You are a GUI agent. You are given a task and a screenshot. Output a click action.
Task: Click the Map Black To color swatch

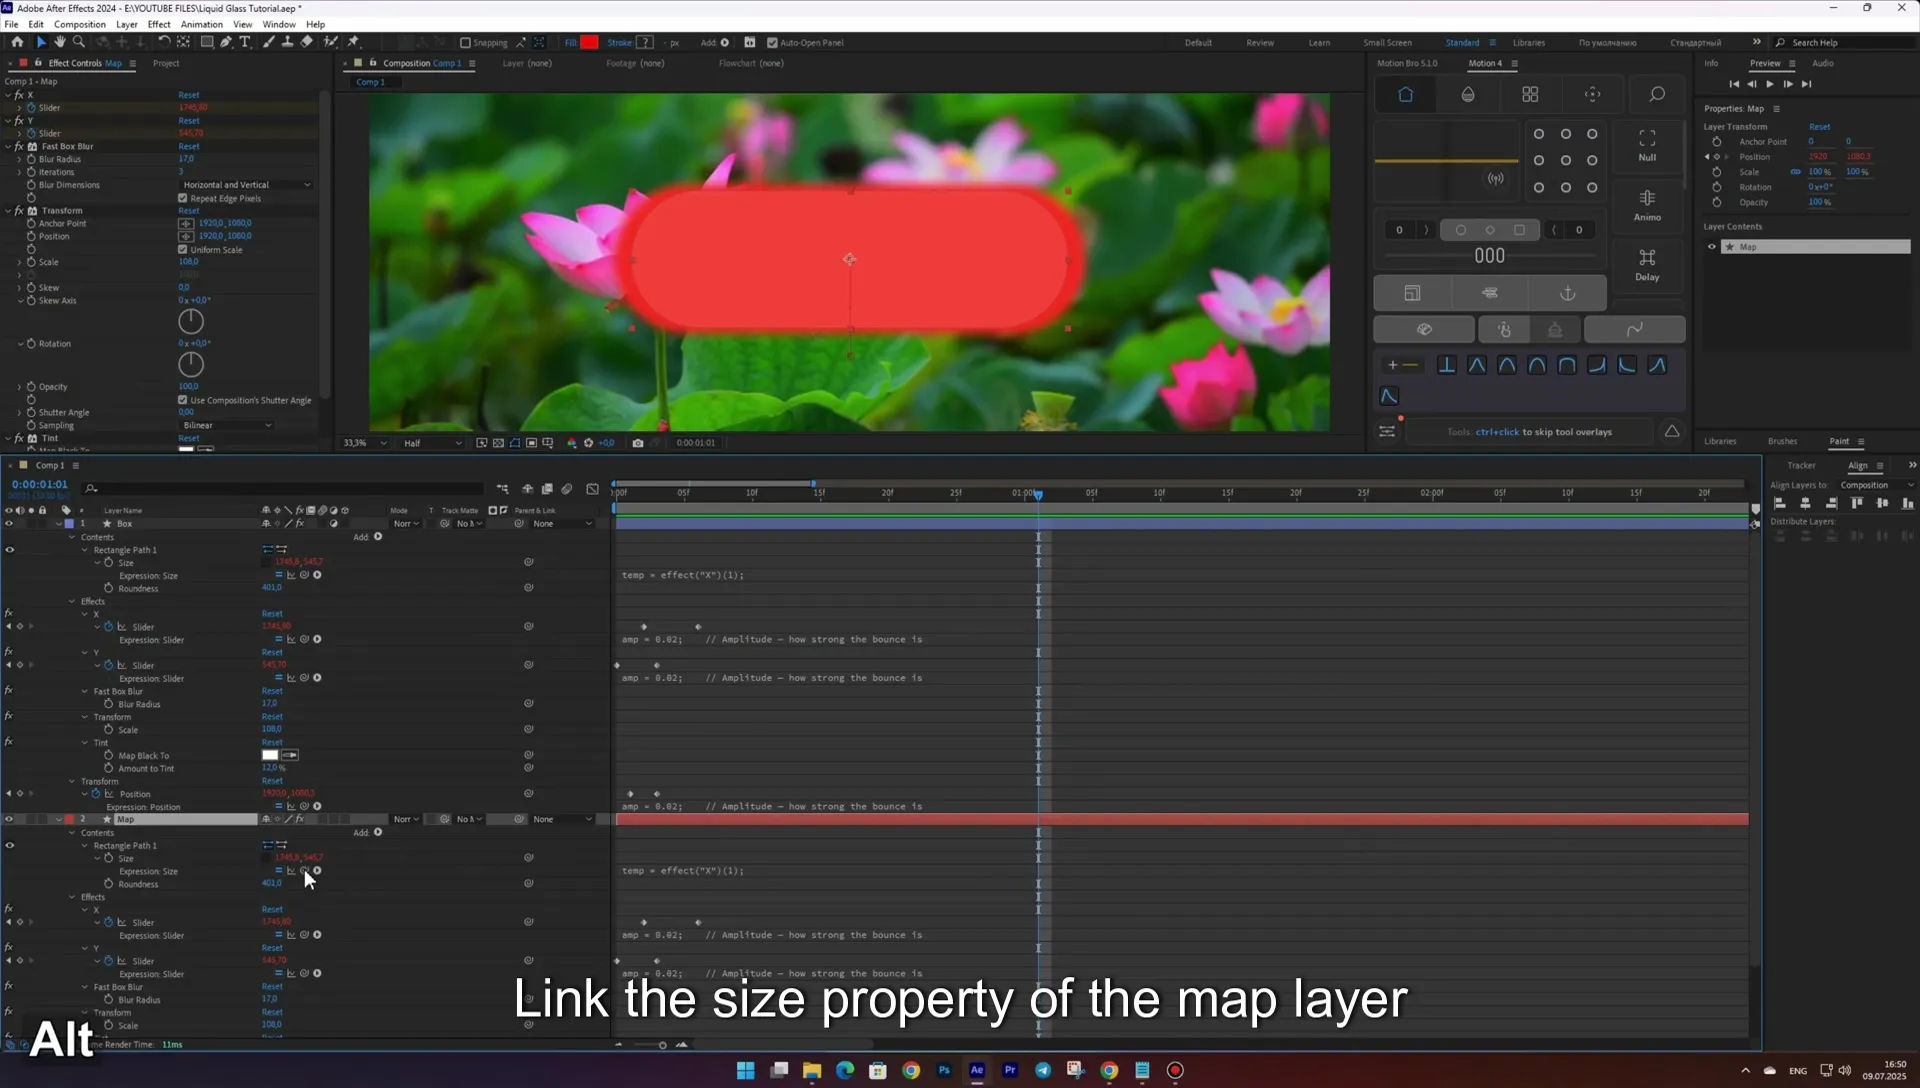tap(270, 755)
